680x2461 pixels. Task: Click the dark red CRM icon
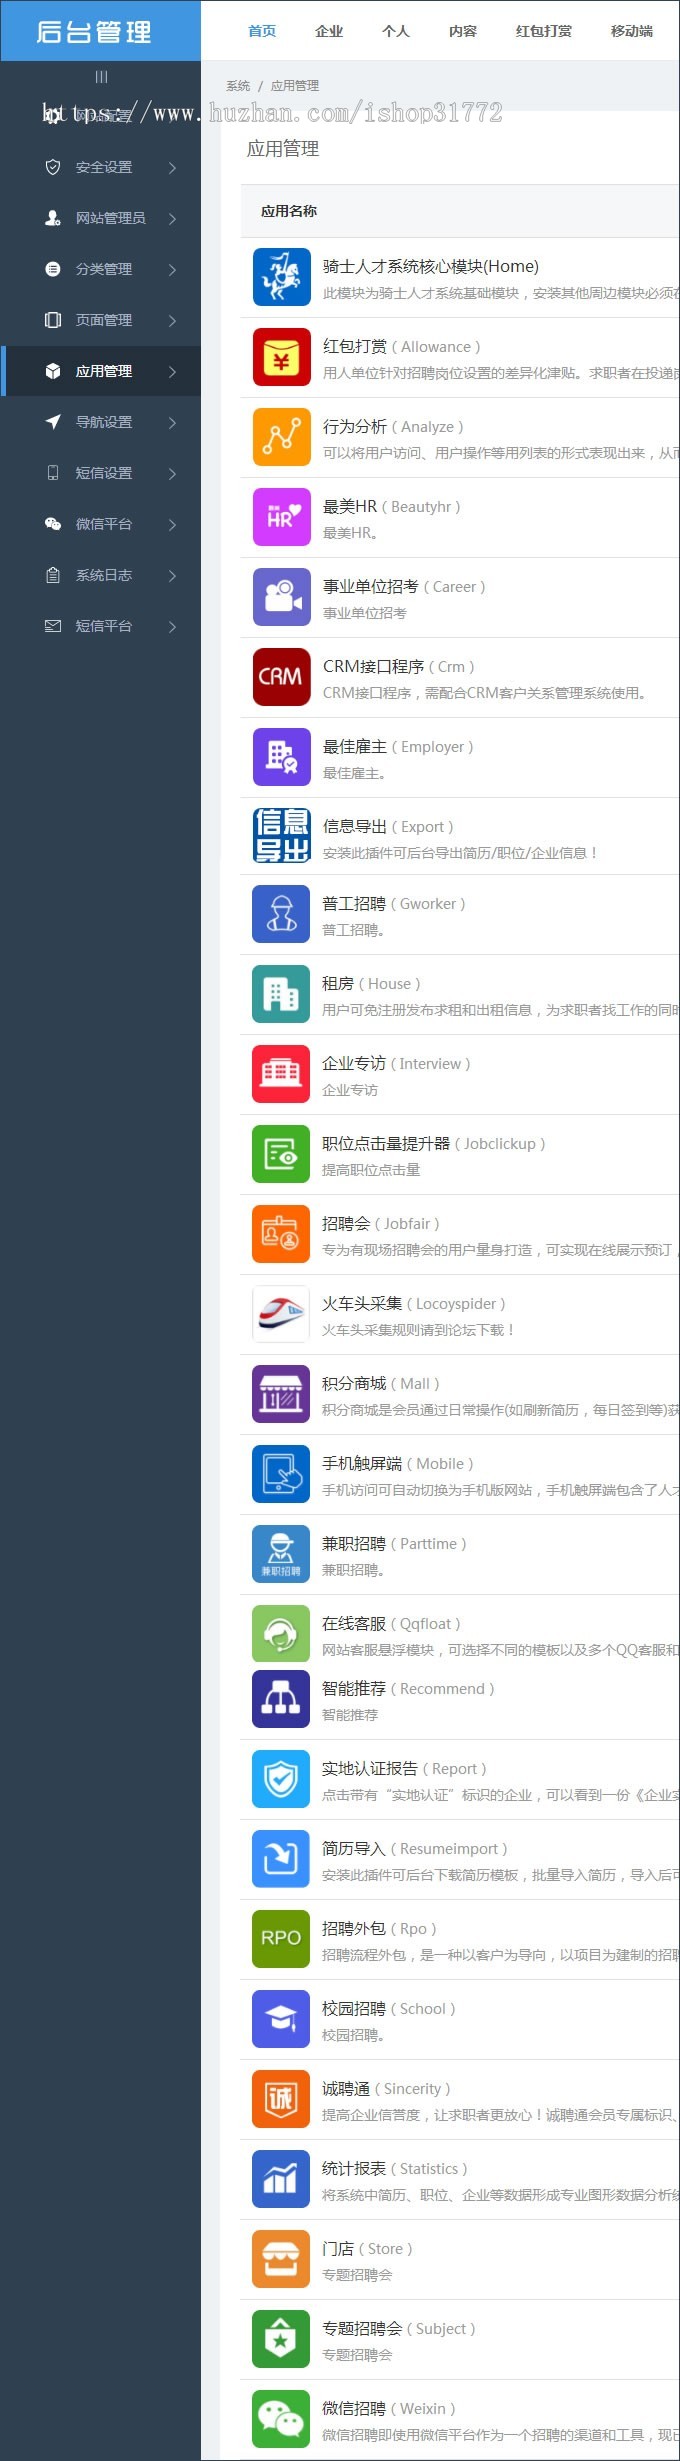click(x=281, y=677)
